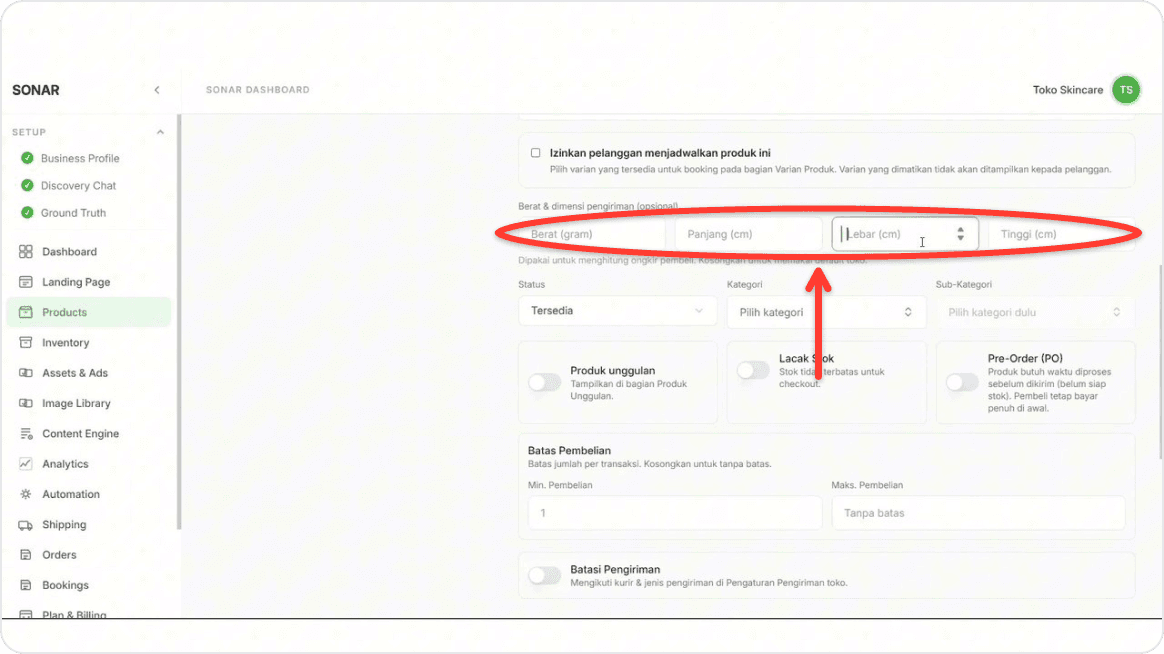The image size is (1164, 654).
Task: Click the Automation gear icon
Action: pyautogui.click(x=26, y=494)
